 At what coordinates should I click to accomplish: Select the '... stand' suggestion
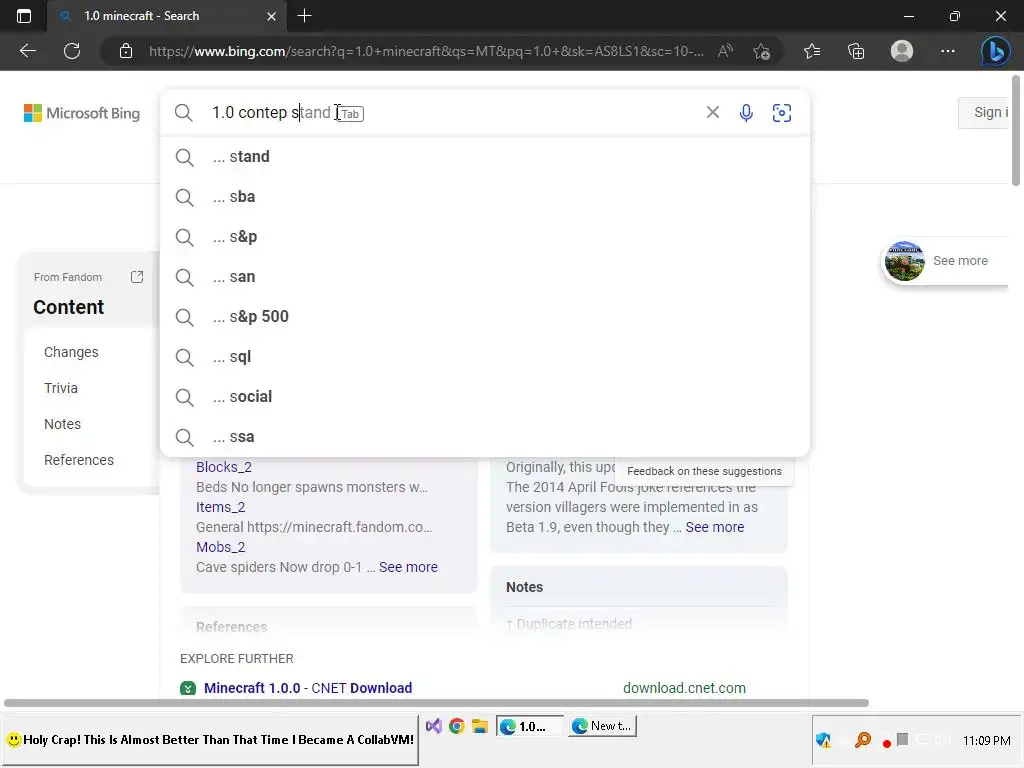pyautogui.click(x=485, y=157)
